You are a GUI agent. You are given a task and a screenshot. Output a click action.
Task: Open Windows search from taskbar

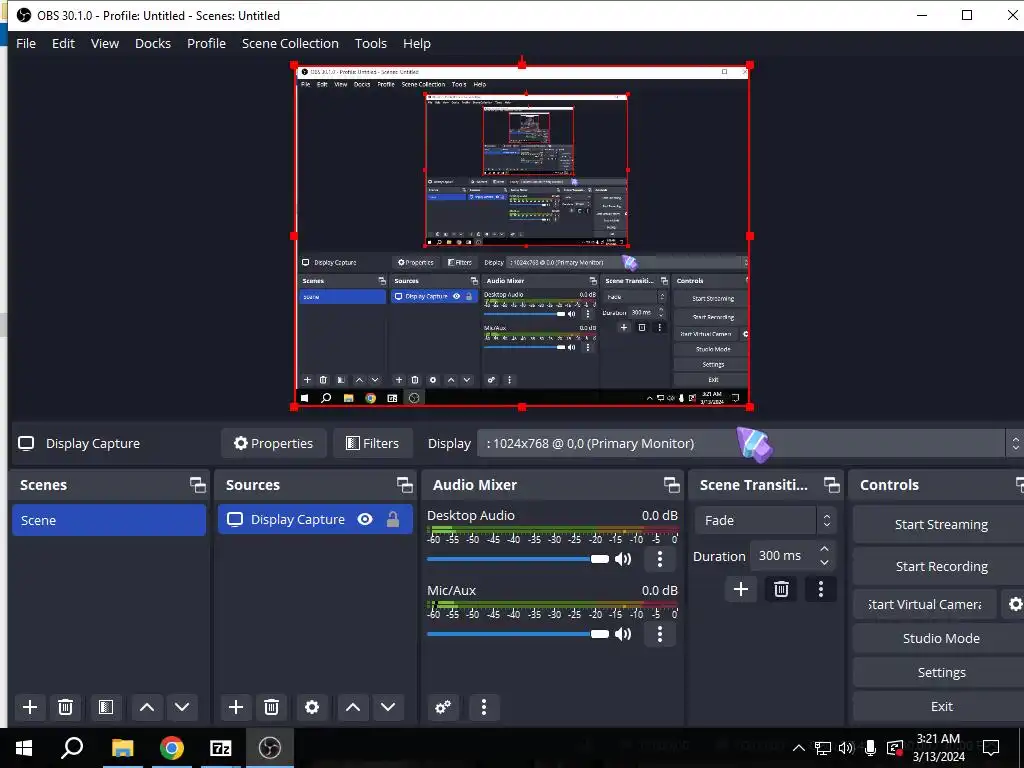click(x=72, y=748)
